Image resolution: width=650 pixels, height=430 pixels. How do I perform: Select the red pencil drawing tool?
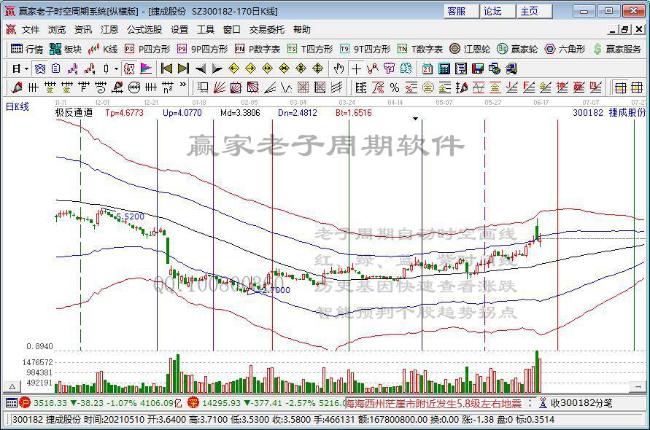(x=16, y=87)
